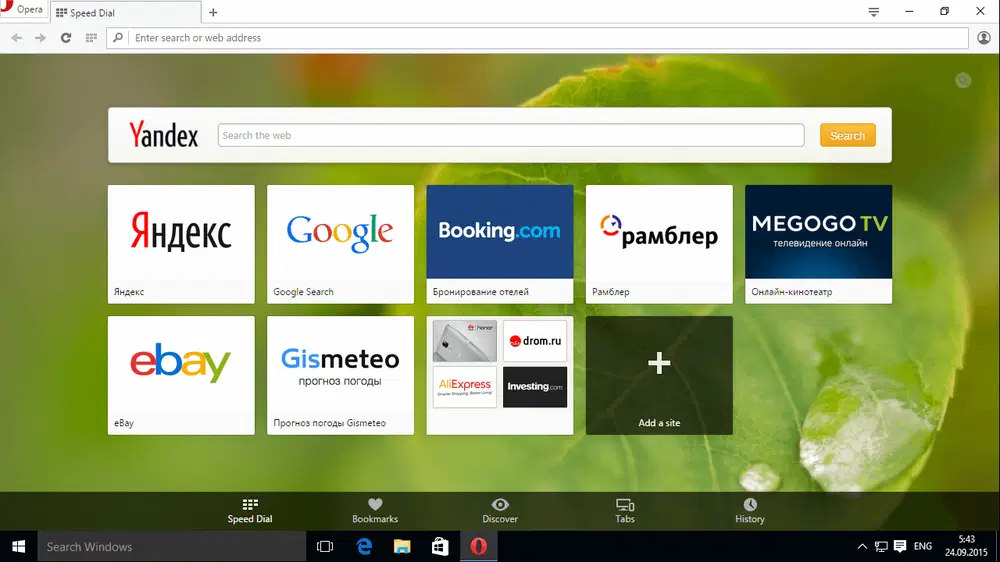The image size is (1000, 562).
Task: Switch to History bottom tab
Action: pyautogui.click(x=750, y=511)
